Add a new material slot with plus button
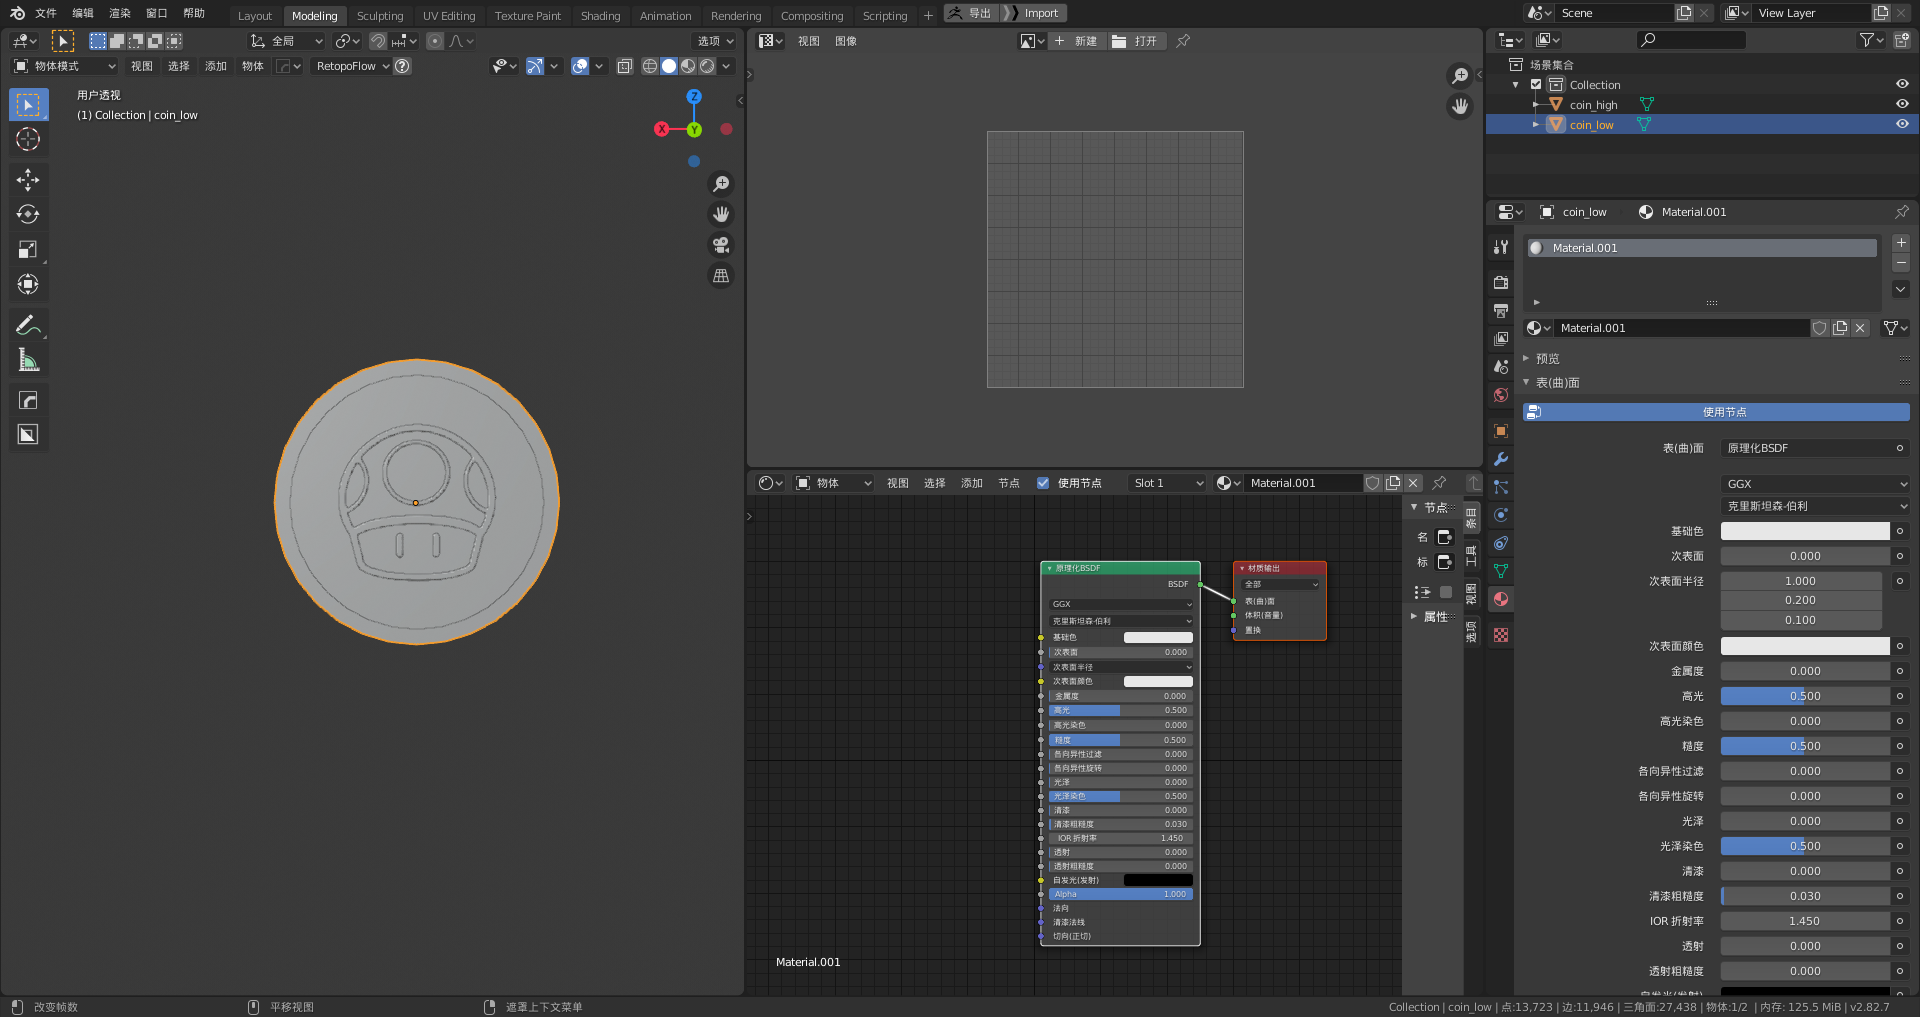The height and width of the screenshot is (1017, 1920). tap(1901, 243)
